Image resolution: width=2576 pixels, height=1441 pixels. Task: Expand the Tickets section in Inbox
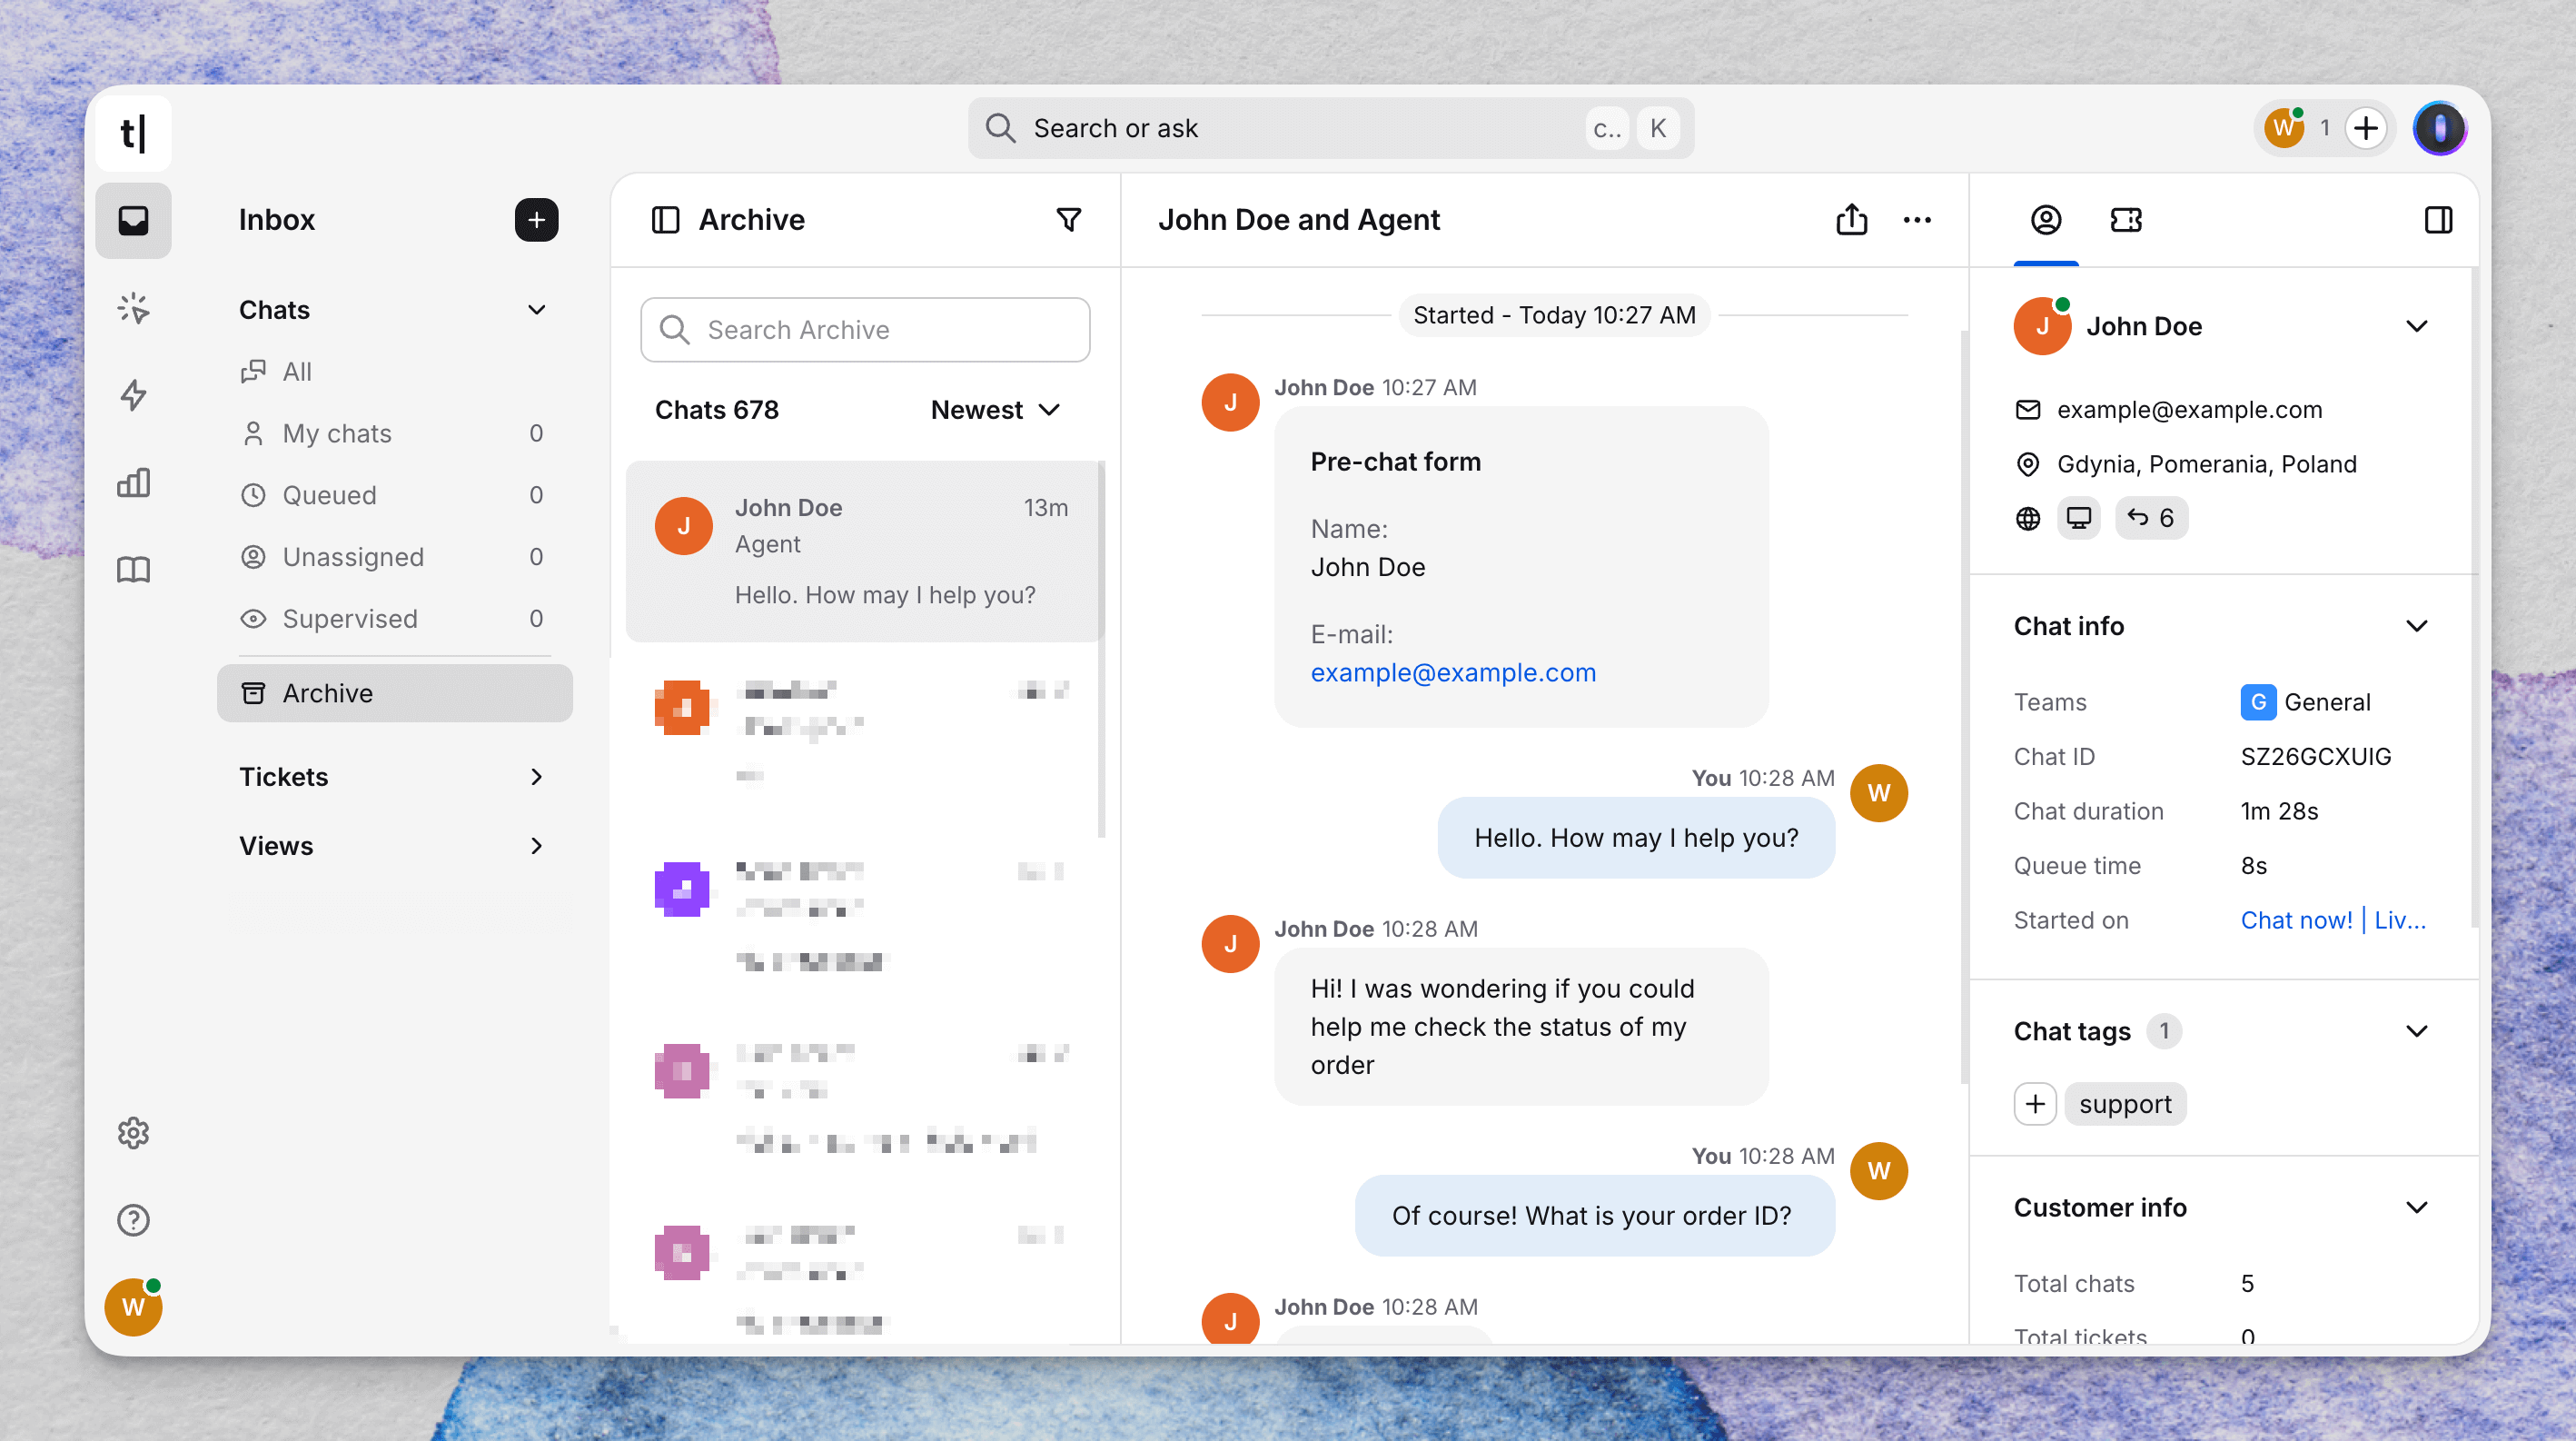[536, 777]
